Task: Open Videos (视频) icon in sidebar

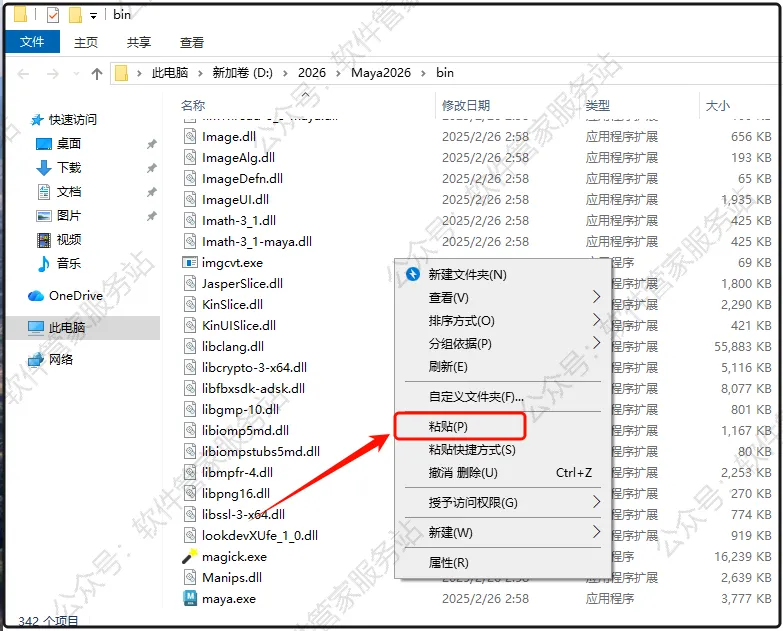Action: coord(44,240)
